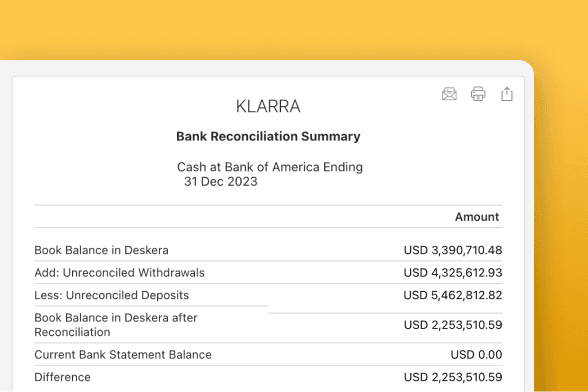
Task: Click the share export icon
Action: click(507, 94)
